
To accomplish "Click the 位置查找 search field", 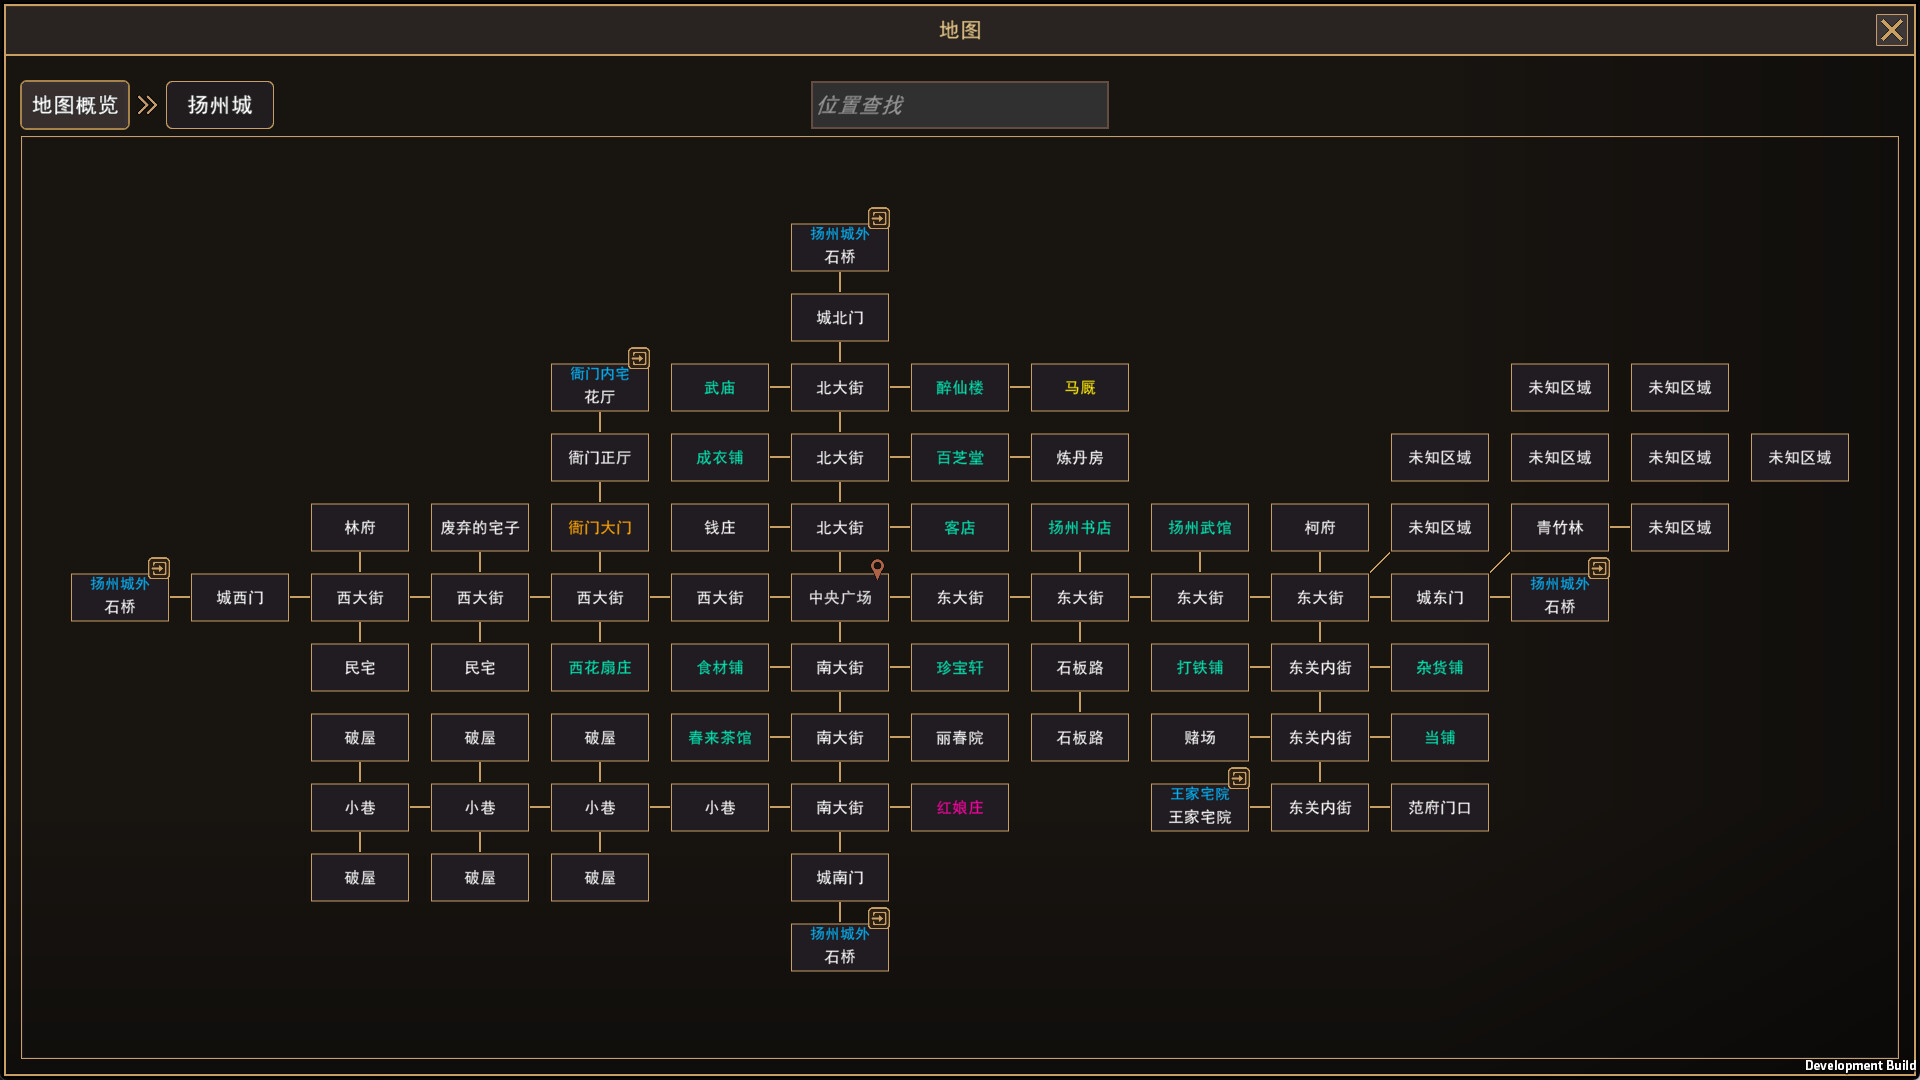I will click(x=958, y=104).
